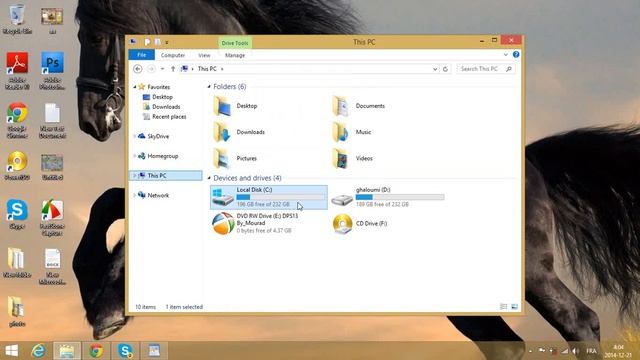Click the taskbar clock and date

click(618, 351)
